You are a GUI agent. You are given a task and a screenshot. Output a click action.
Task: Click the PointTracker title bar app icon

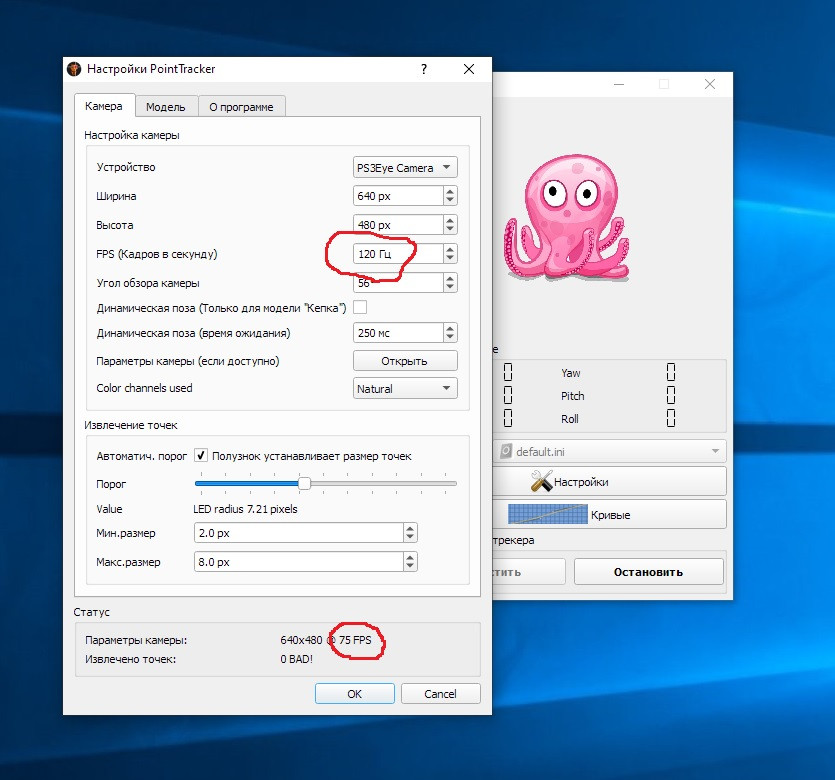pos(74,69)
